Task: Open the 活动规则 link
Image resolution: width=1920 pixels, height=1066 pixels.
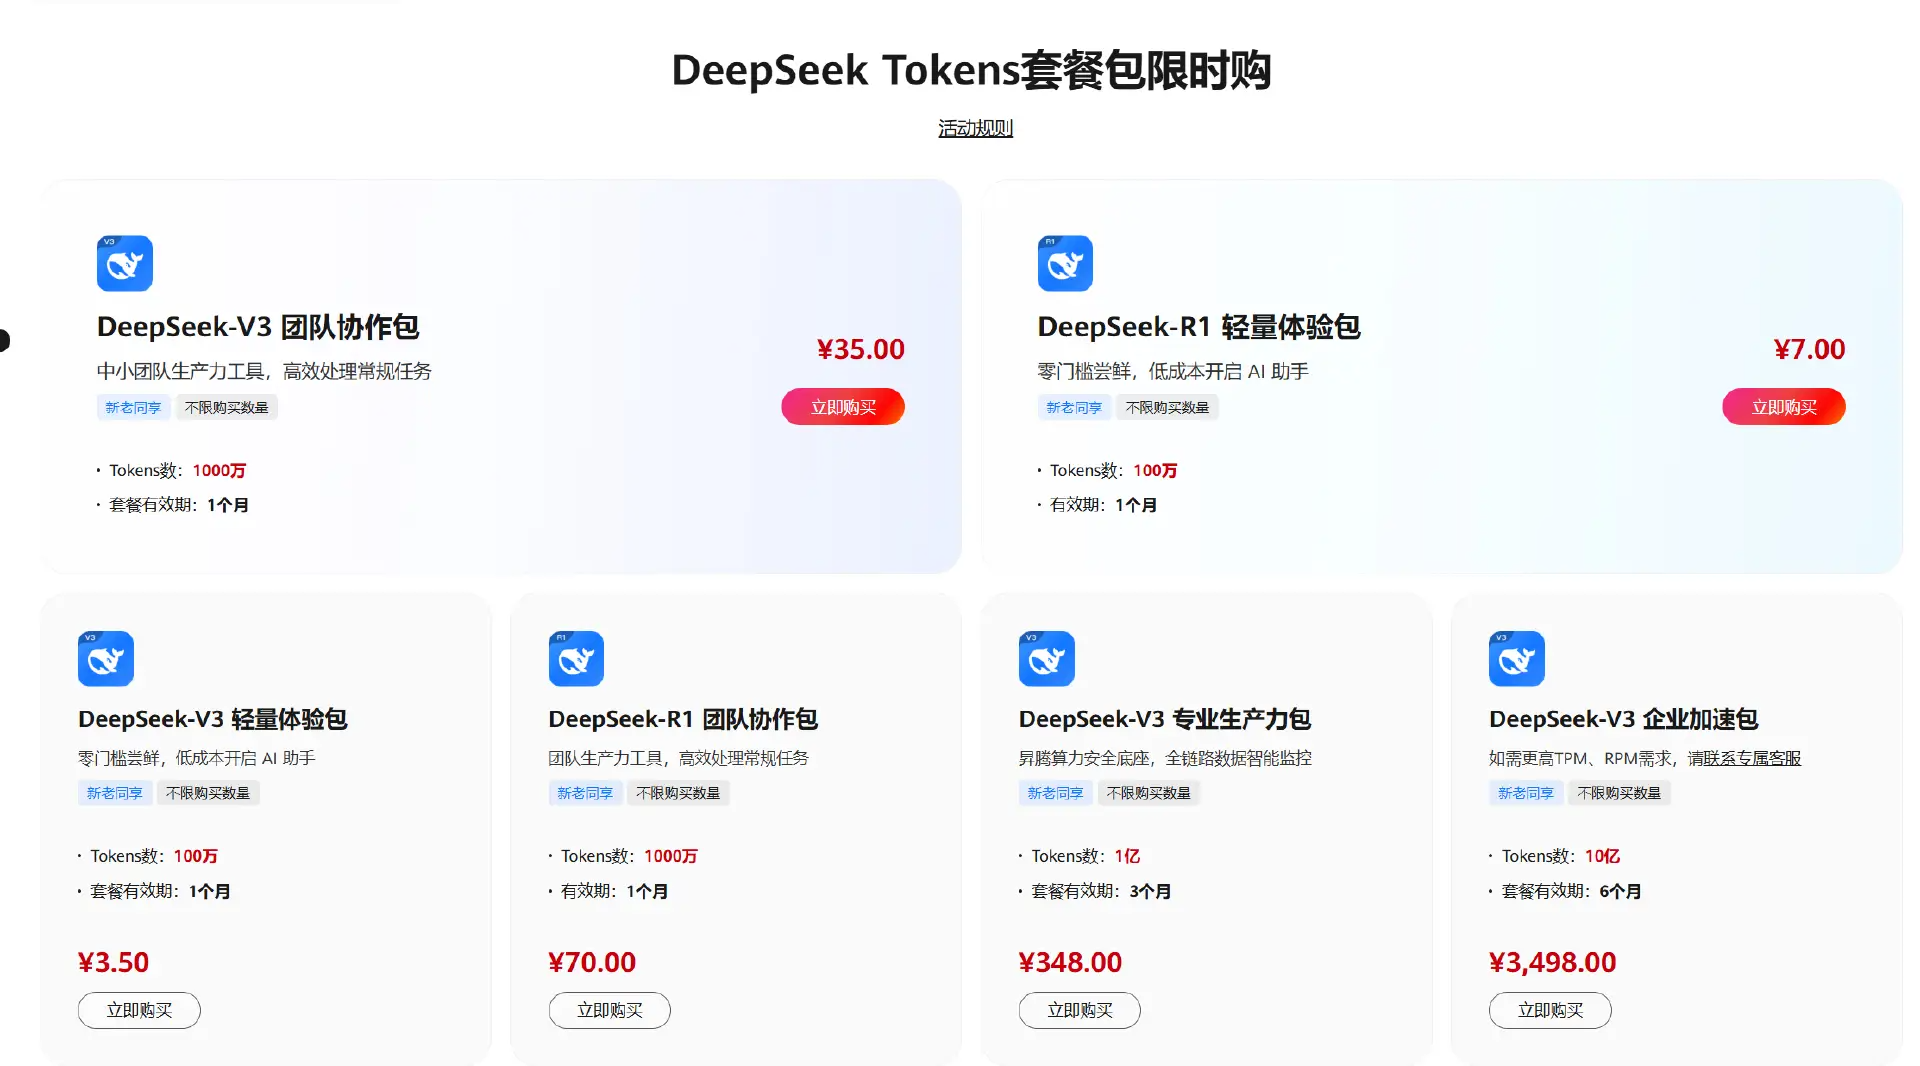Action: [975, 128]
